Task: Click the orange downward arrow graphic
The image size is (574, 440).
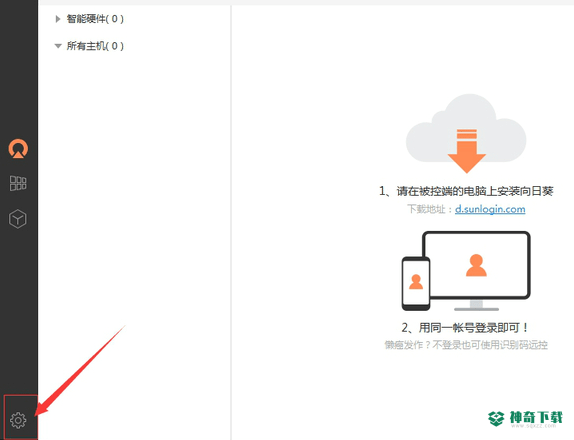Action: (467, 151)
